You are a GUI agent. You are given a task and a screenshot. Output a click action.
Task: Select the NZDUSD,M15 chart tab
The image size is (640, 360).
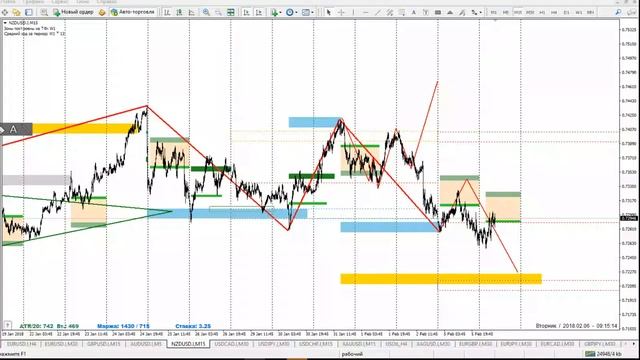188,344
